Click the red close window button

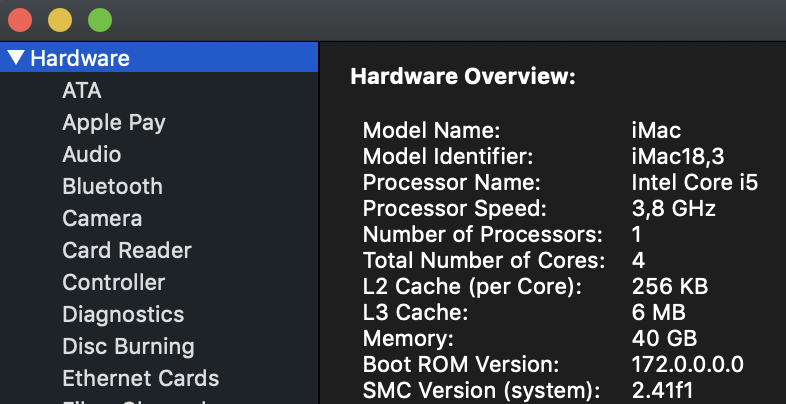[20, 19]
